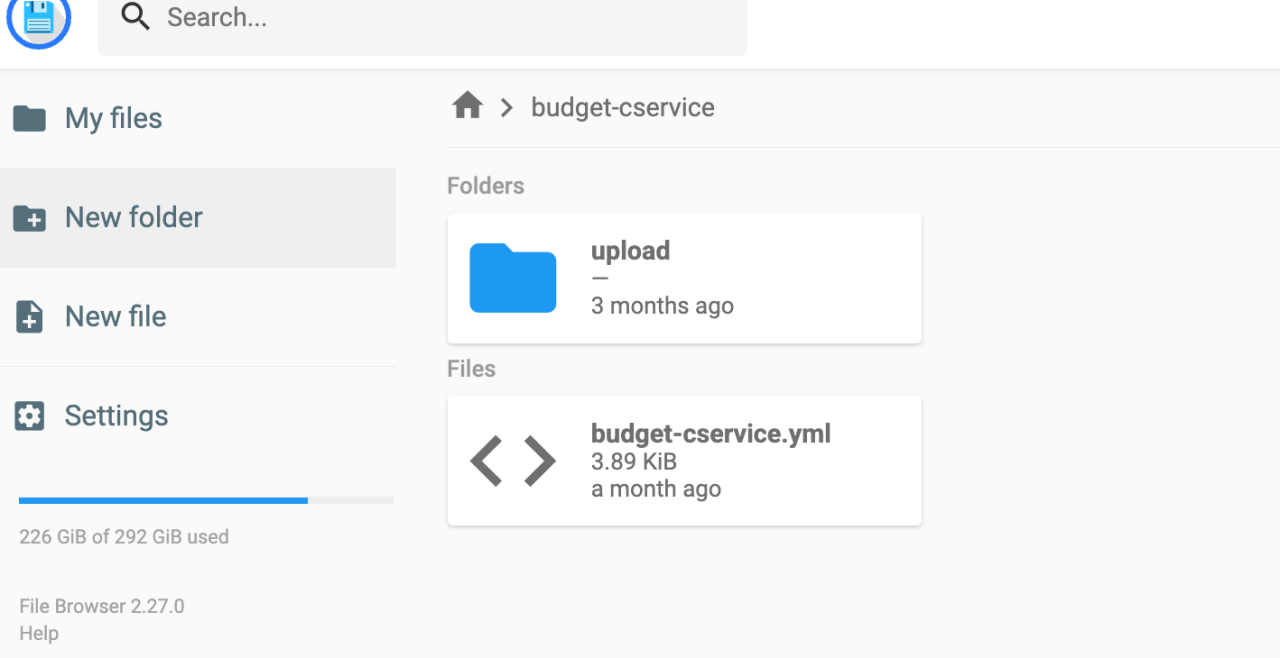The height and width of the screenshot is (658, 1280).
Task: Select the New file text label
Action: tap(116, 316)
